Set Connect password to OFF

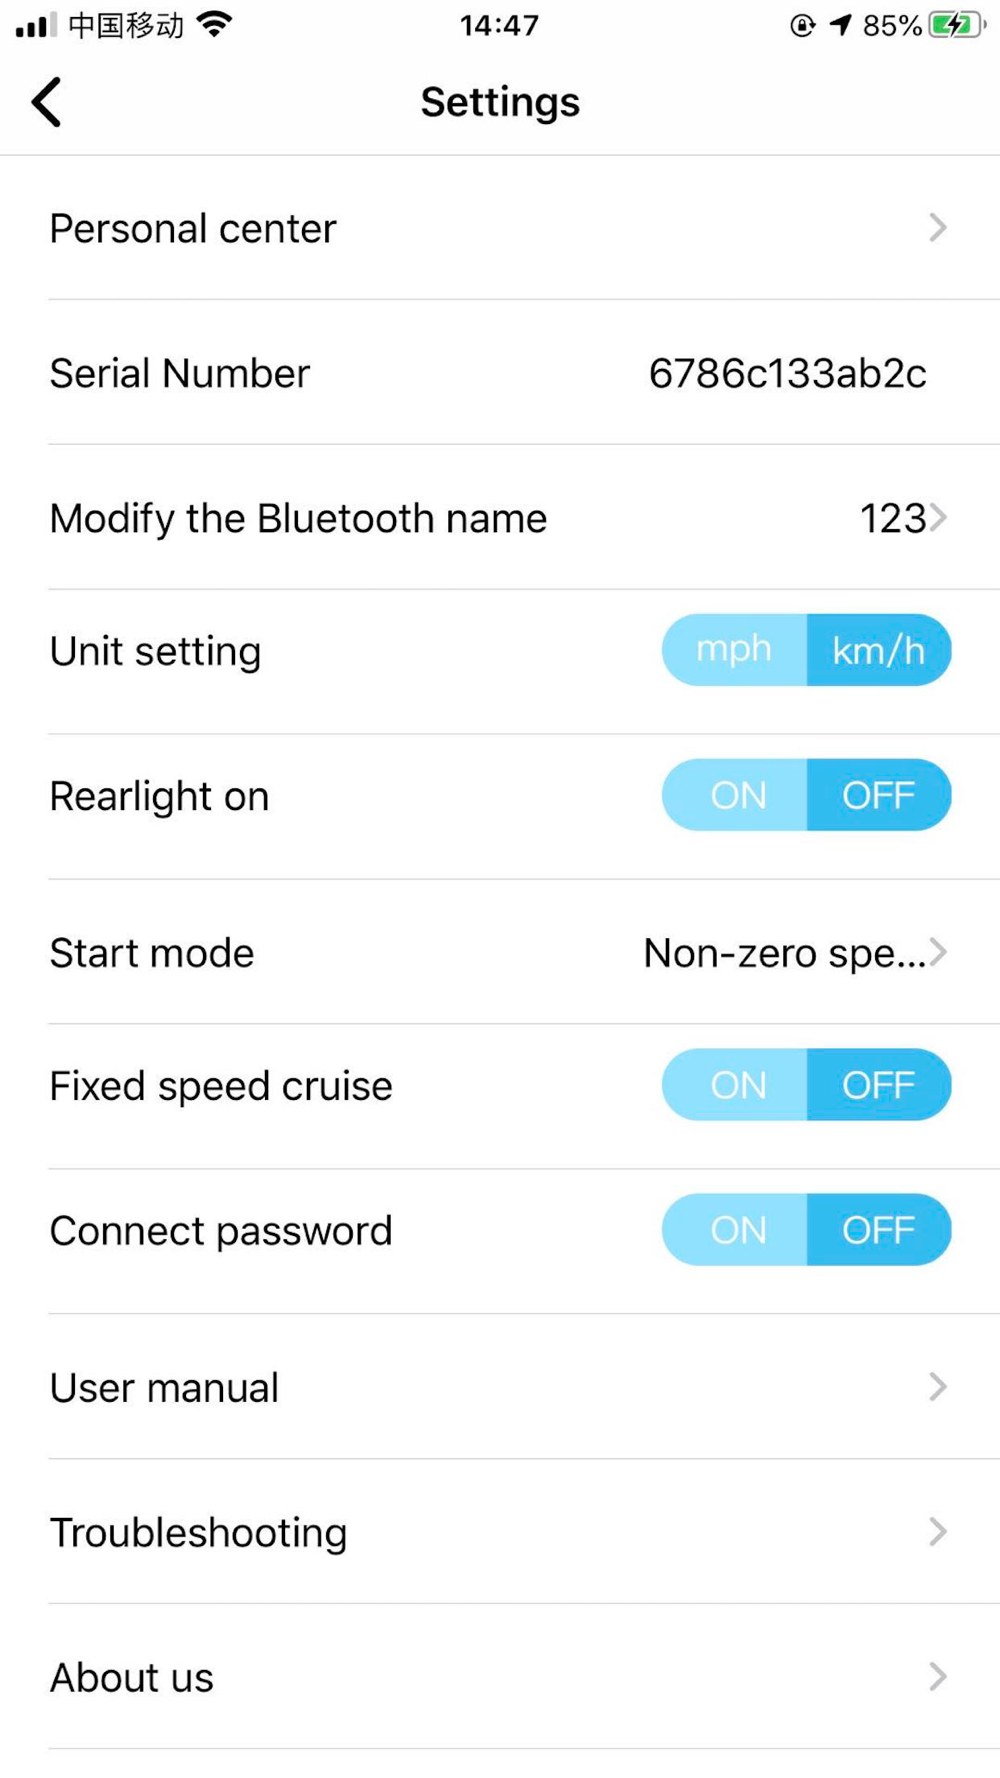[x=878, y=1230]
